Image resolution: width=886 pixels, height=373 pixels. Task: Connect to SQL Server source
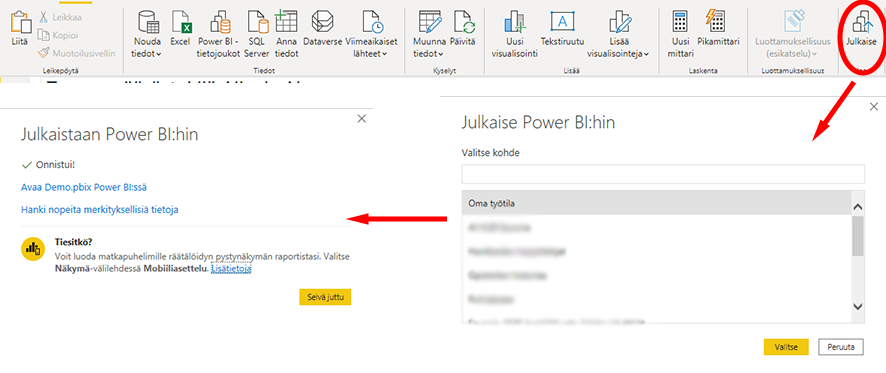coord(257,34)
